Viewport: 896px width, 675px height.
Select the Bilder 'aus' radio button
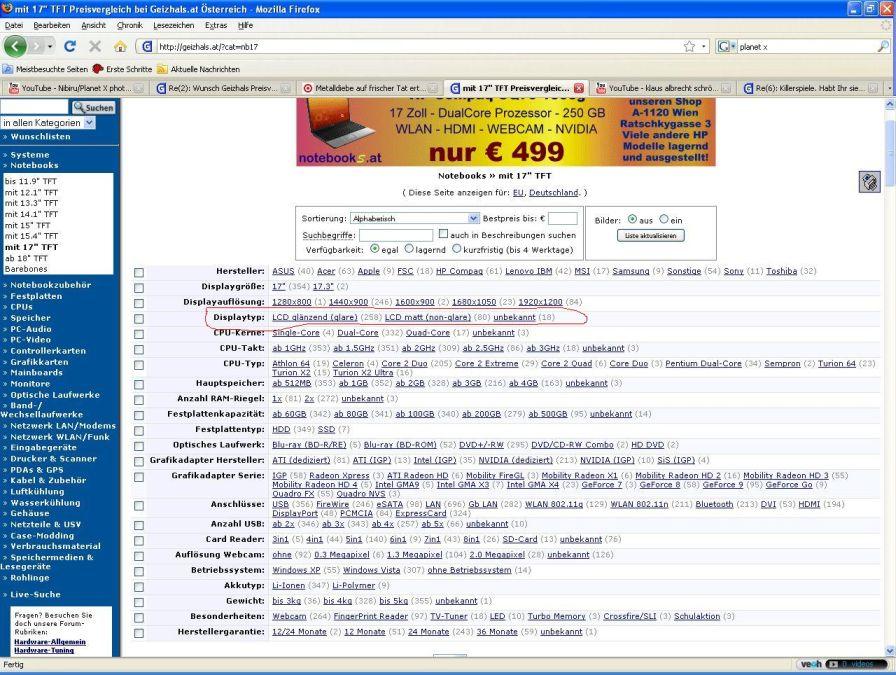tap(632, 219)
